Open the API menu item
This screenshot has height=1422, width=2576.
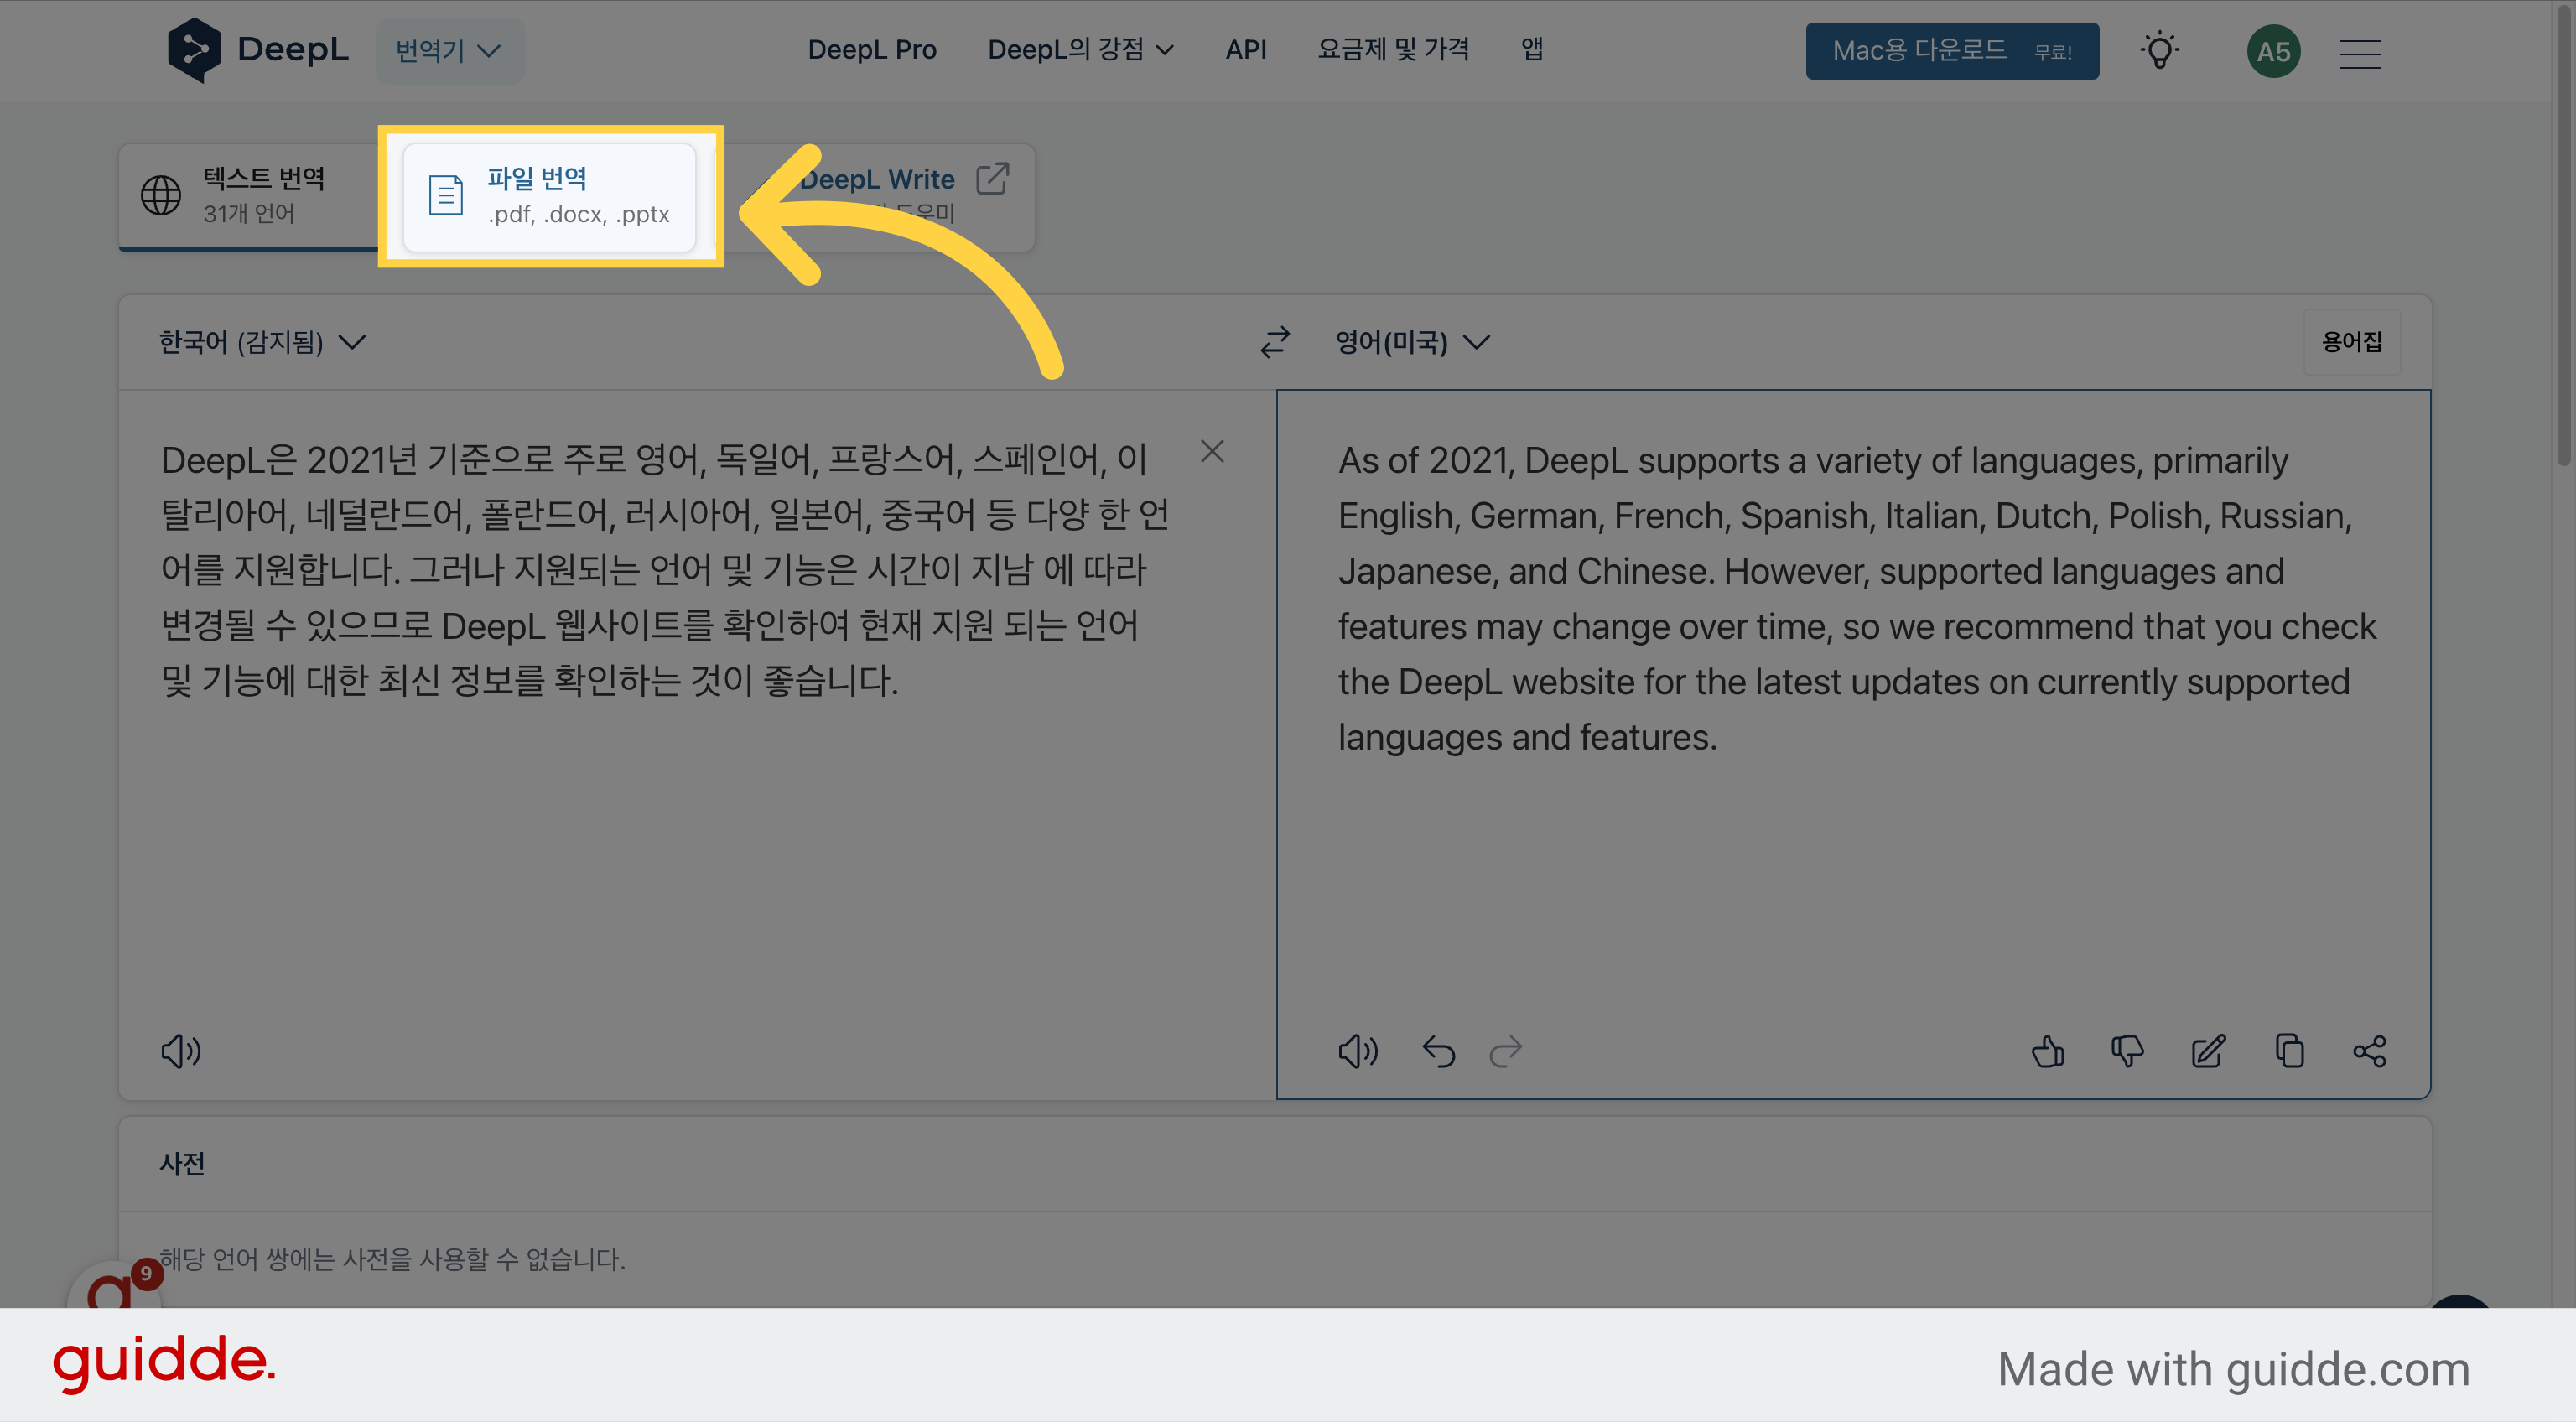tap(1245, 50)
